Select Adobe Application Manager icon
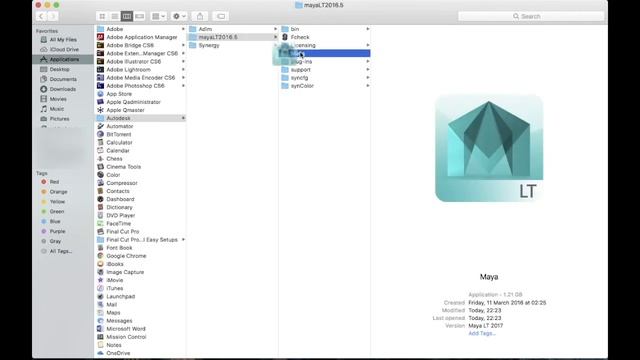 click(100, 37)
